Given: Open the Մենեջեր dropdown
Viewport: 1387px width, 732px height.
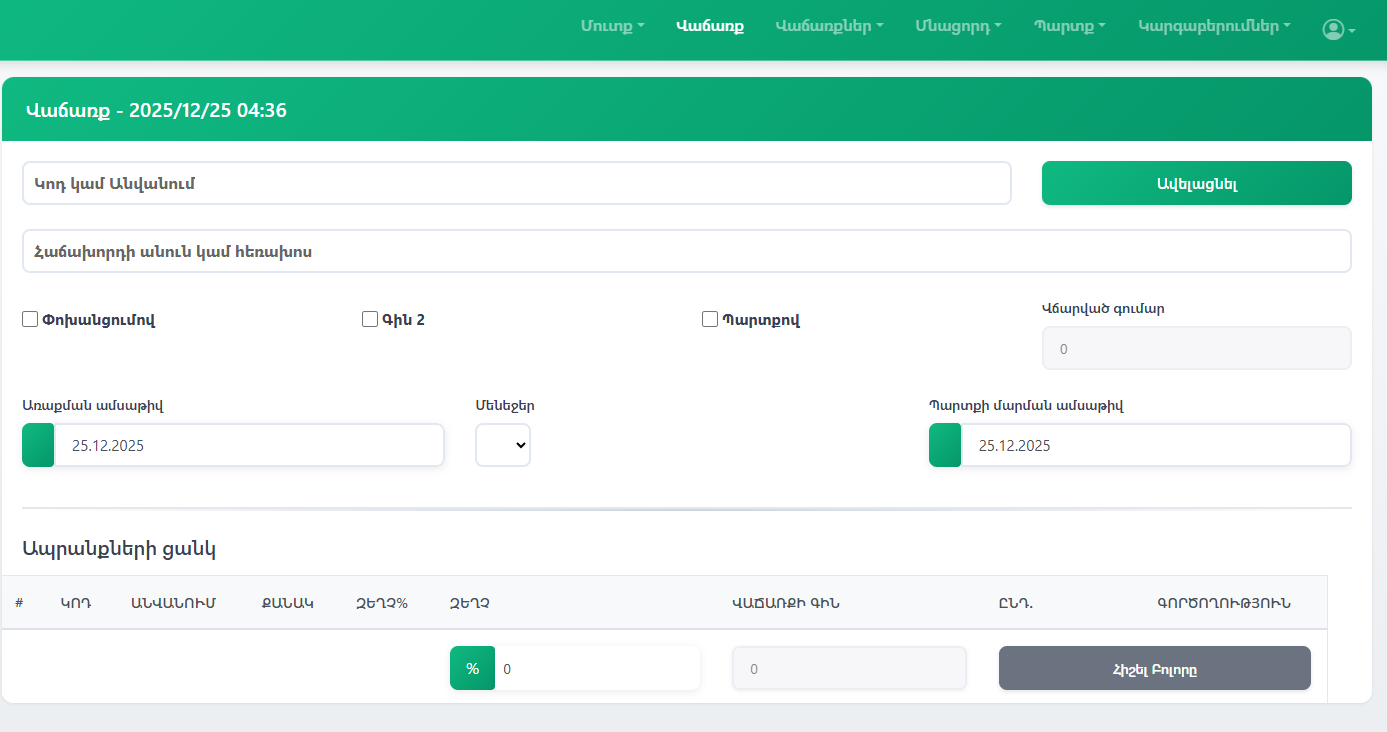Looking at the screenshot, I should click(x=503, y=446).
